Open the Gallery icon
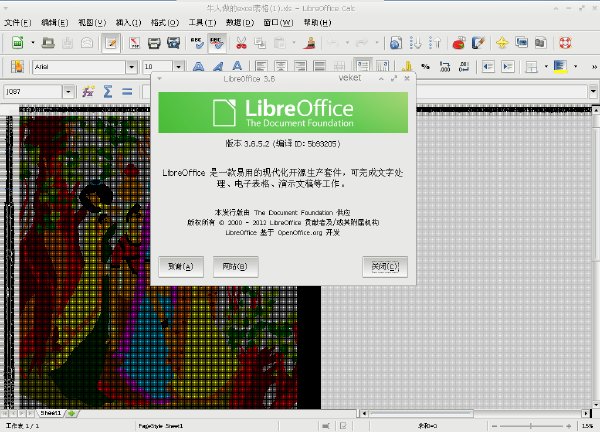 click(x=521, y=42)
